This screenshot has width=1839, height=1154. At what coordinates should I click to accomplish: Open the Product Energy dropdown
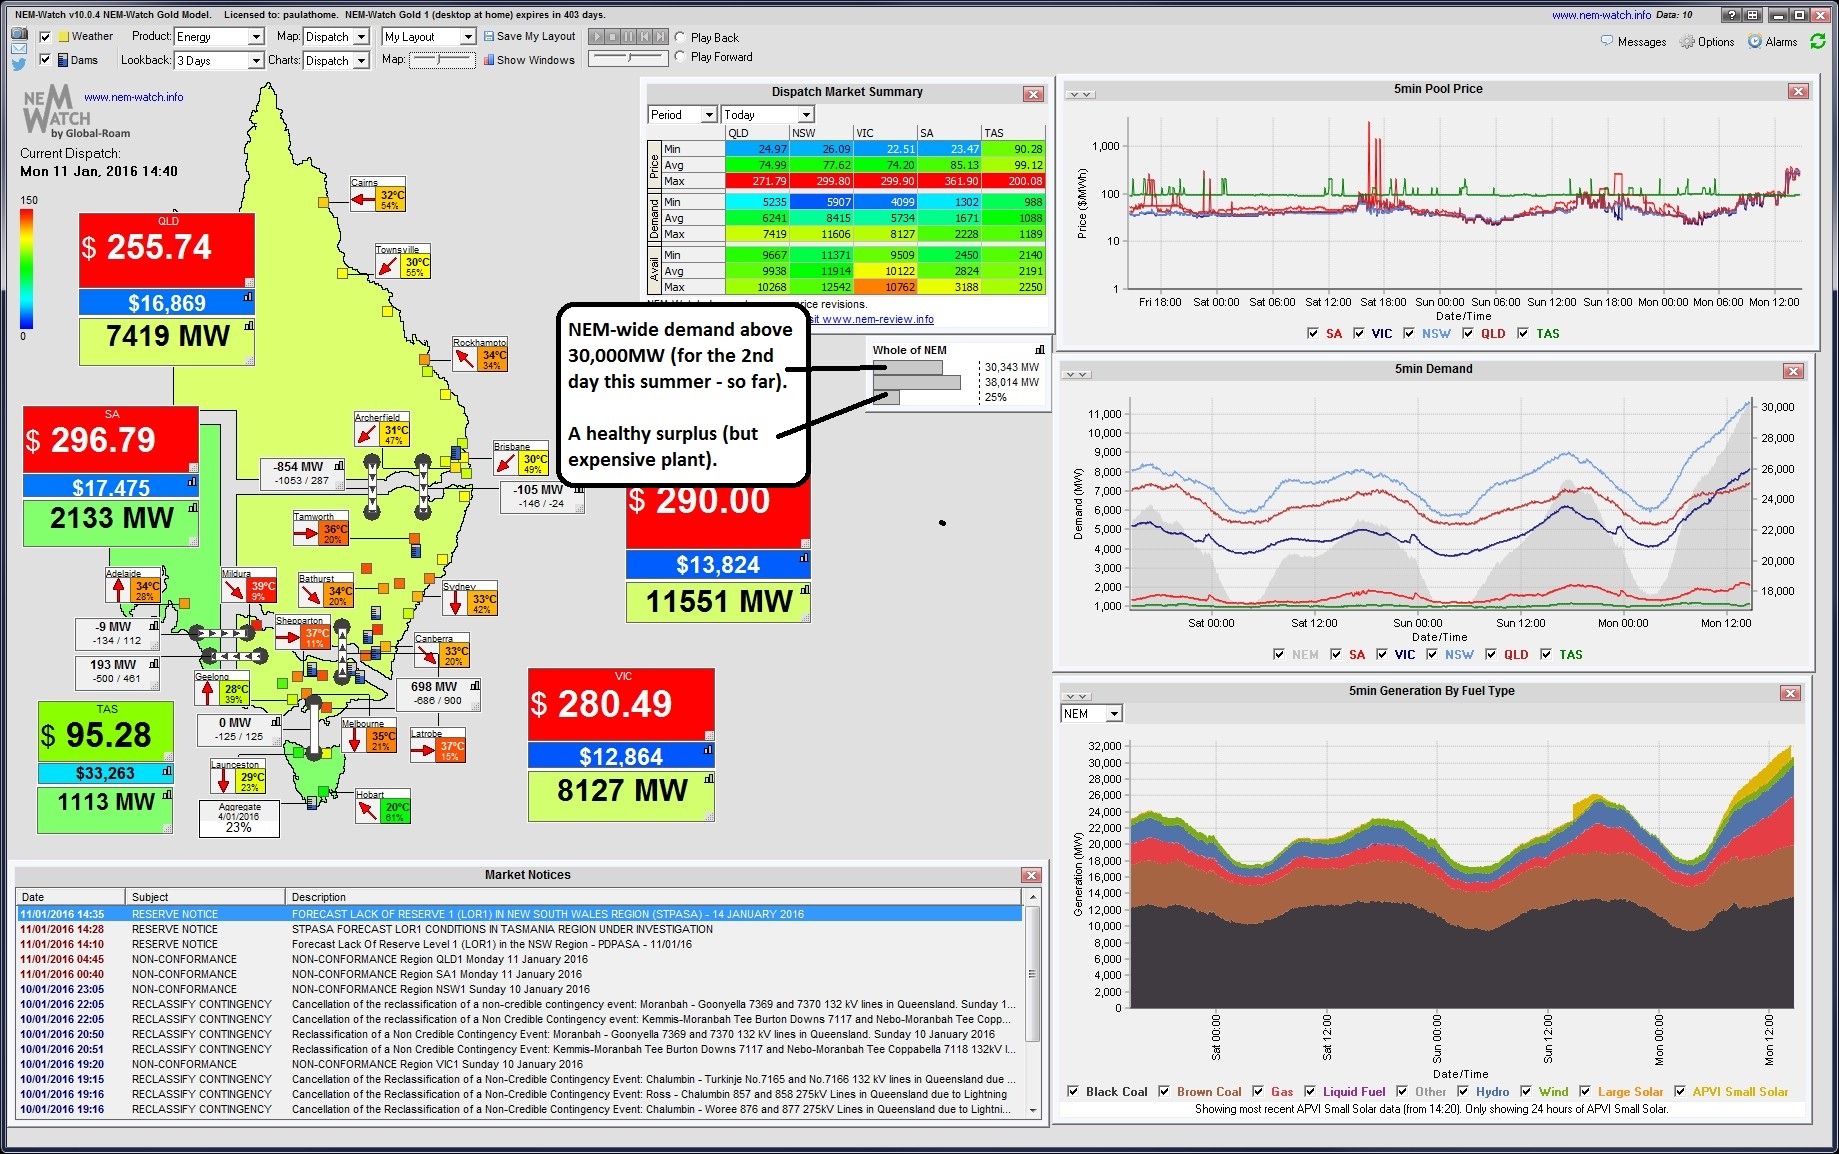pyautogui.click(x=257, y=36)
